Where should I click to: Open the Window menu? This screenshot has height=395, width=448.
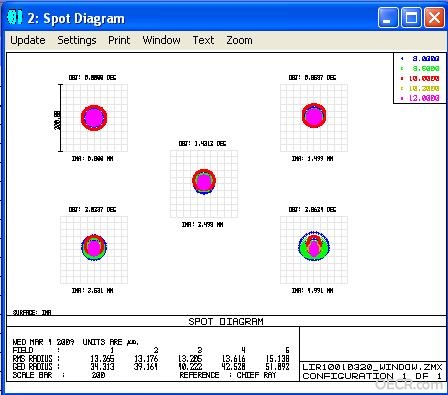161,40
